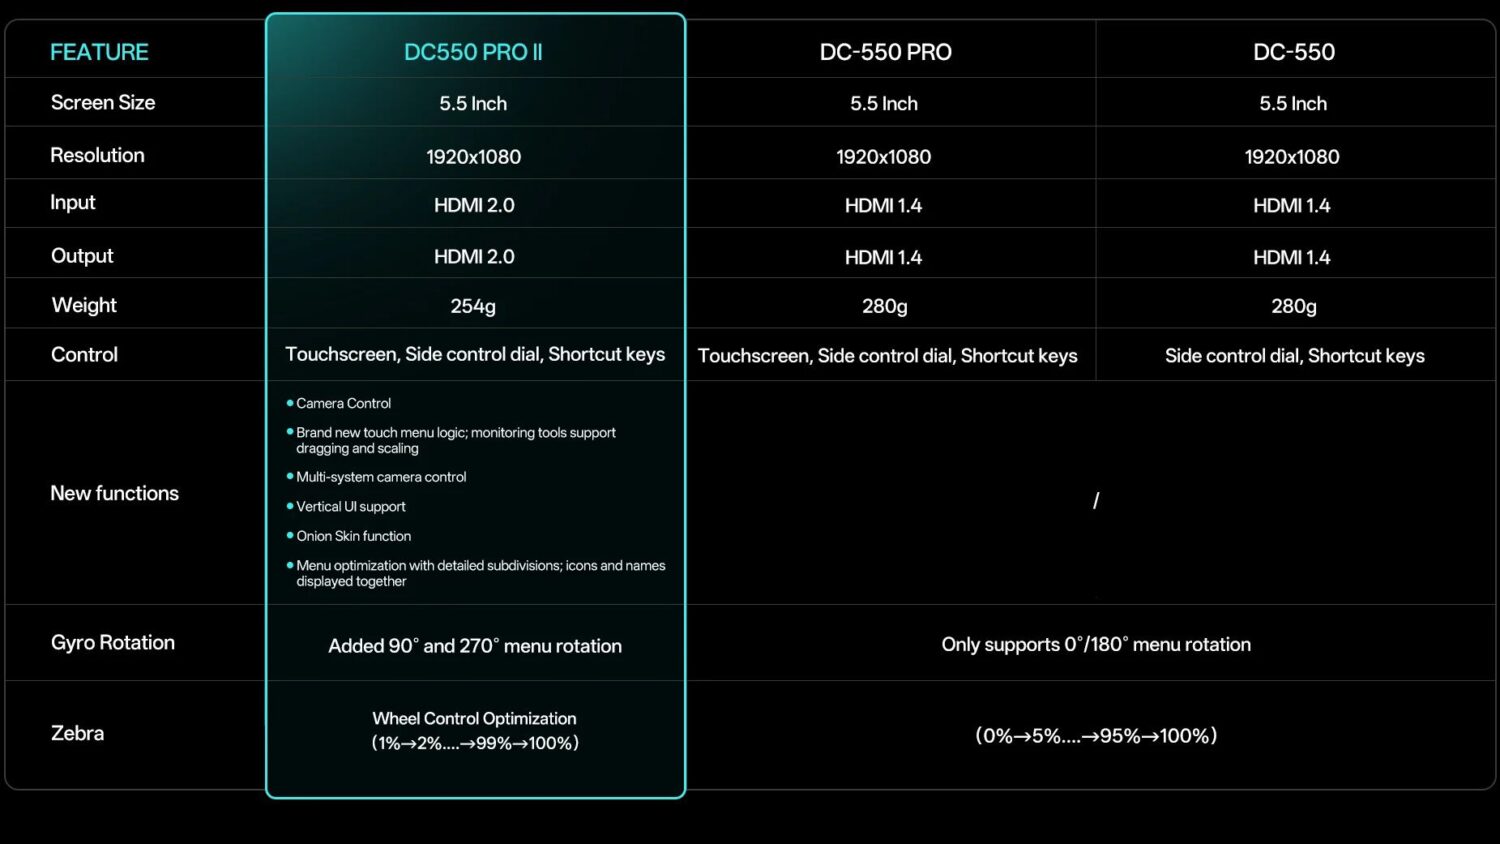Select the 254g weight value

point(473,307)
